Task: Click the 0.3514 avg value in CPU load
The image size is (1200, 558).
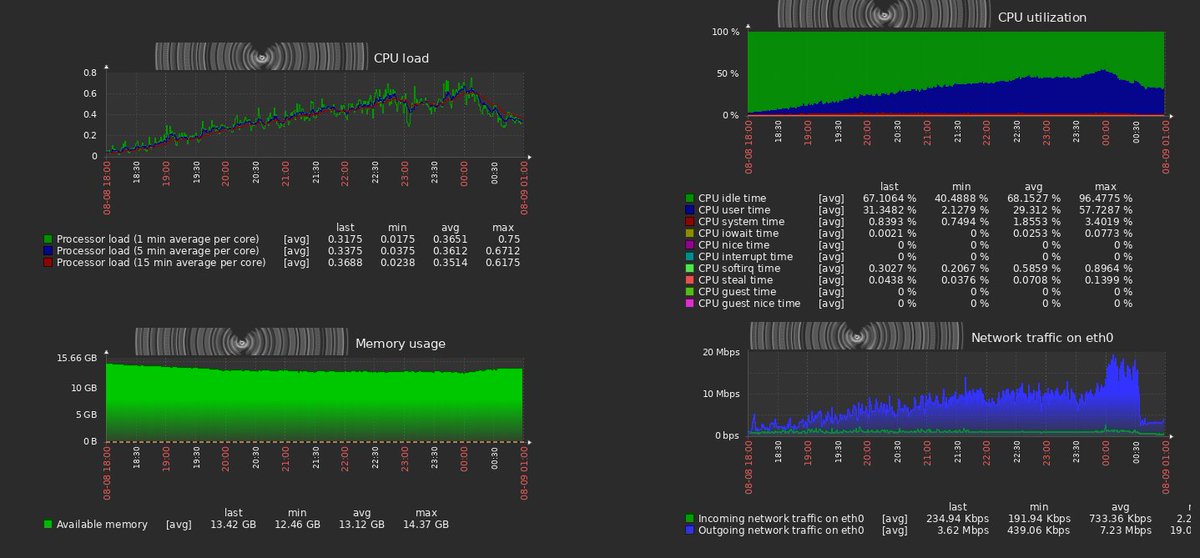Action: pyautogui.click(x=446, y=262)
